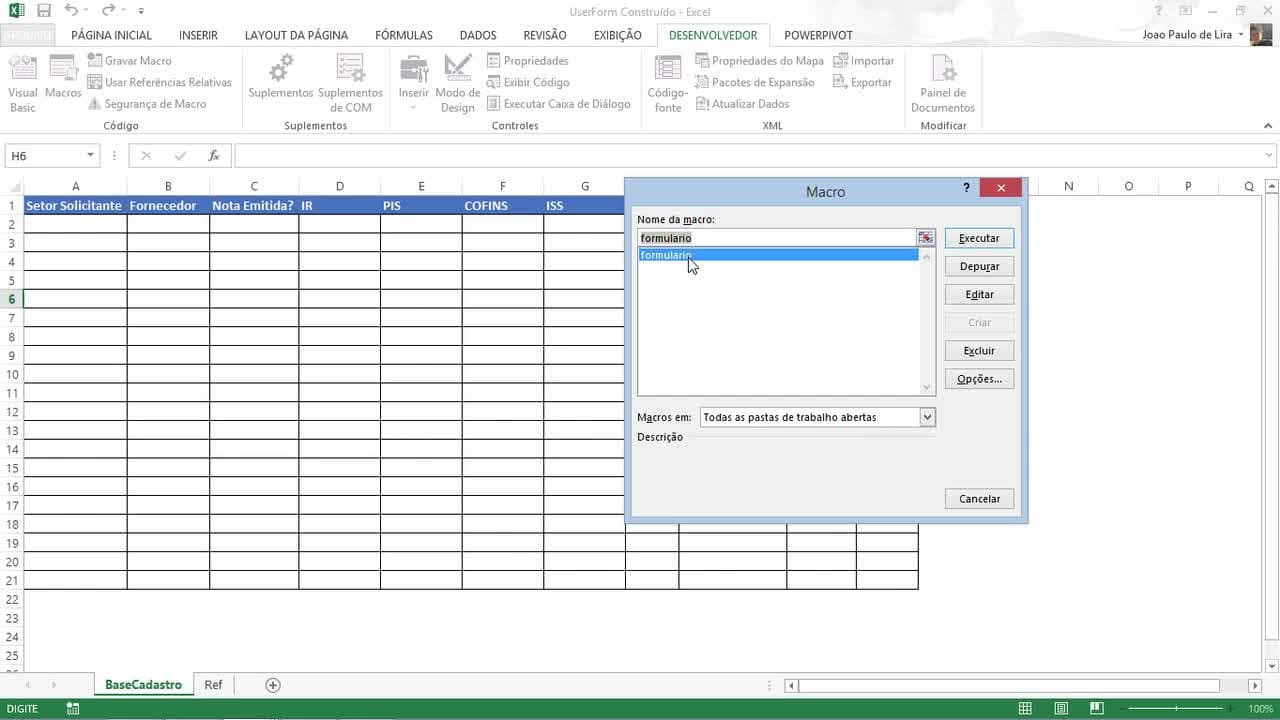Image resolution: width=1280 pixels, height=720 pixels.
Task: Click Exportar XML data
Action: [x=862, y=82]
